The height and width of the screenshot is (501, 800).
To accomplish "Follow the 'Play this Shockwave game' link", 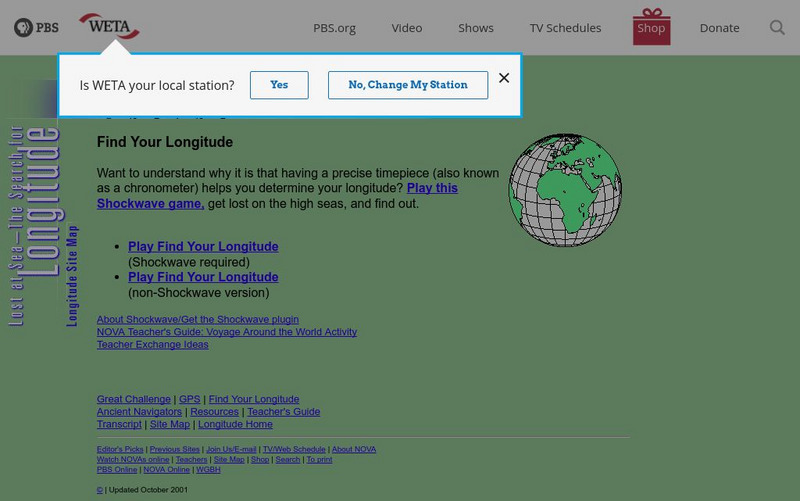I will (432, 188).
